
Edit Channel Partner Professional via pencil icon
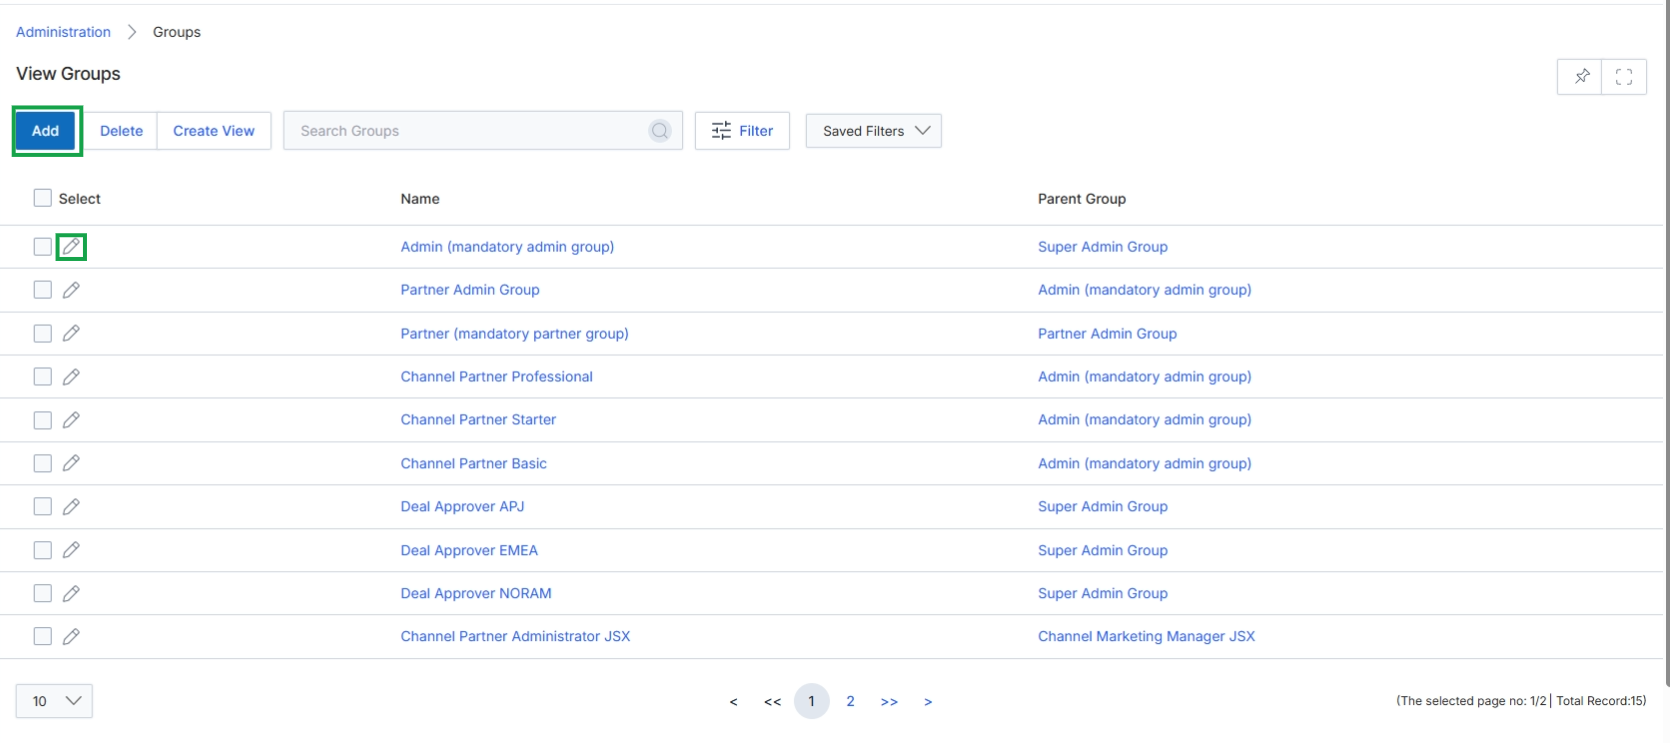71,377
